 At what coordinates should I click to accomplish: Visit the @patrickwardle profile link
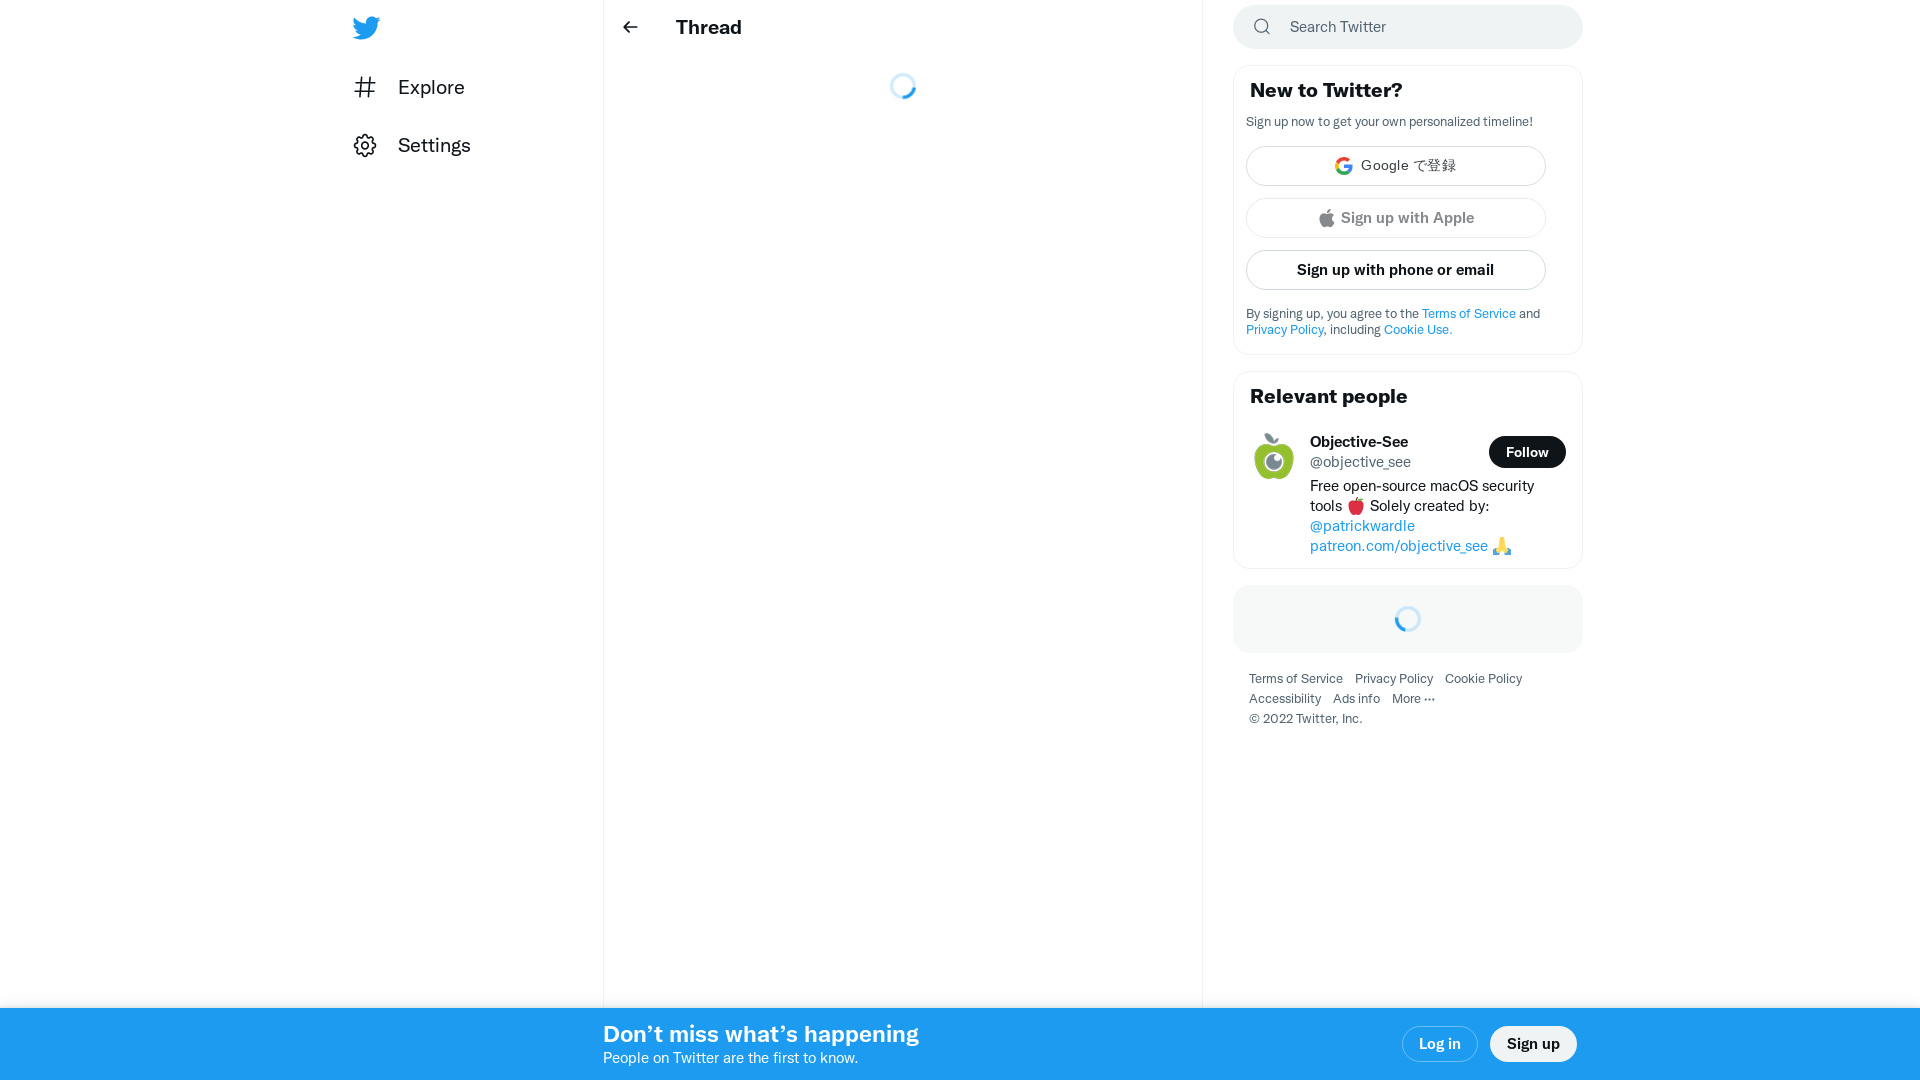(x=1362, y=525)
